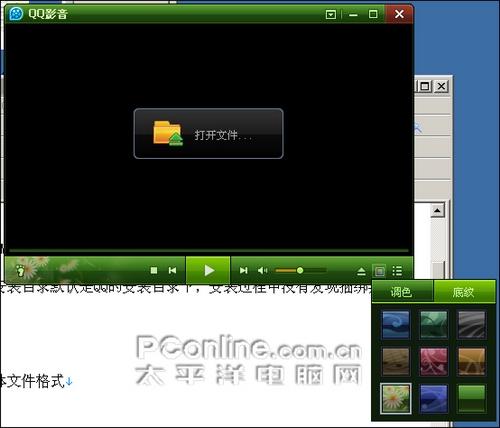The width and height of the screenshot is (500, 428).
Task: Start playback with the large play button
Action: [x=208, y=270]
